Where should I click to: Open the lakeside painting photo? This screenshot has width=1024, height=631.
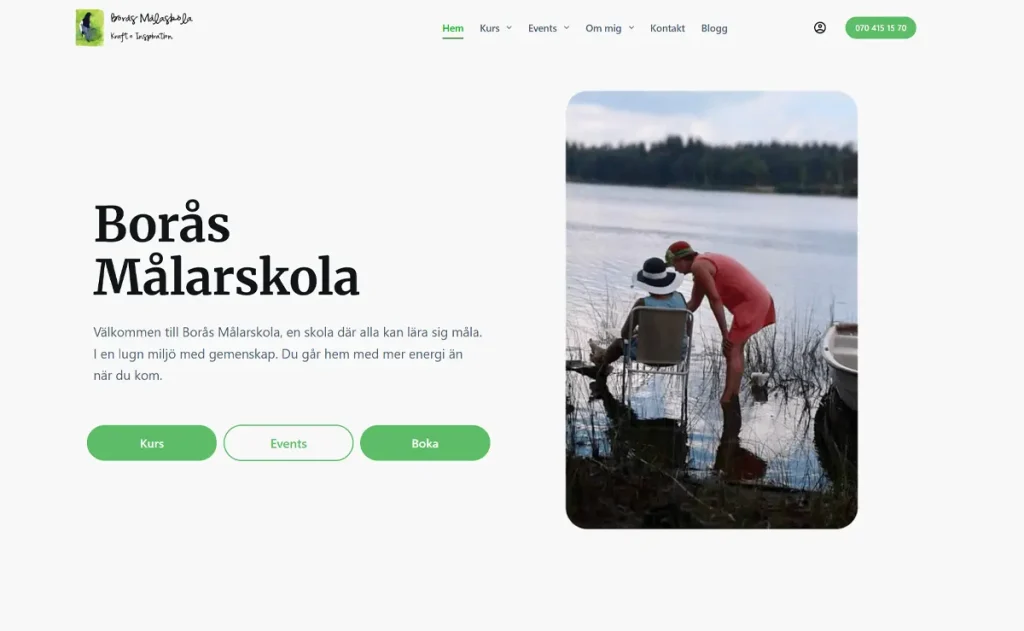[x=711, y=310]
